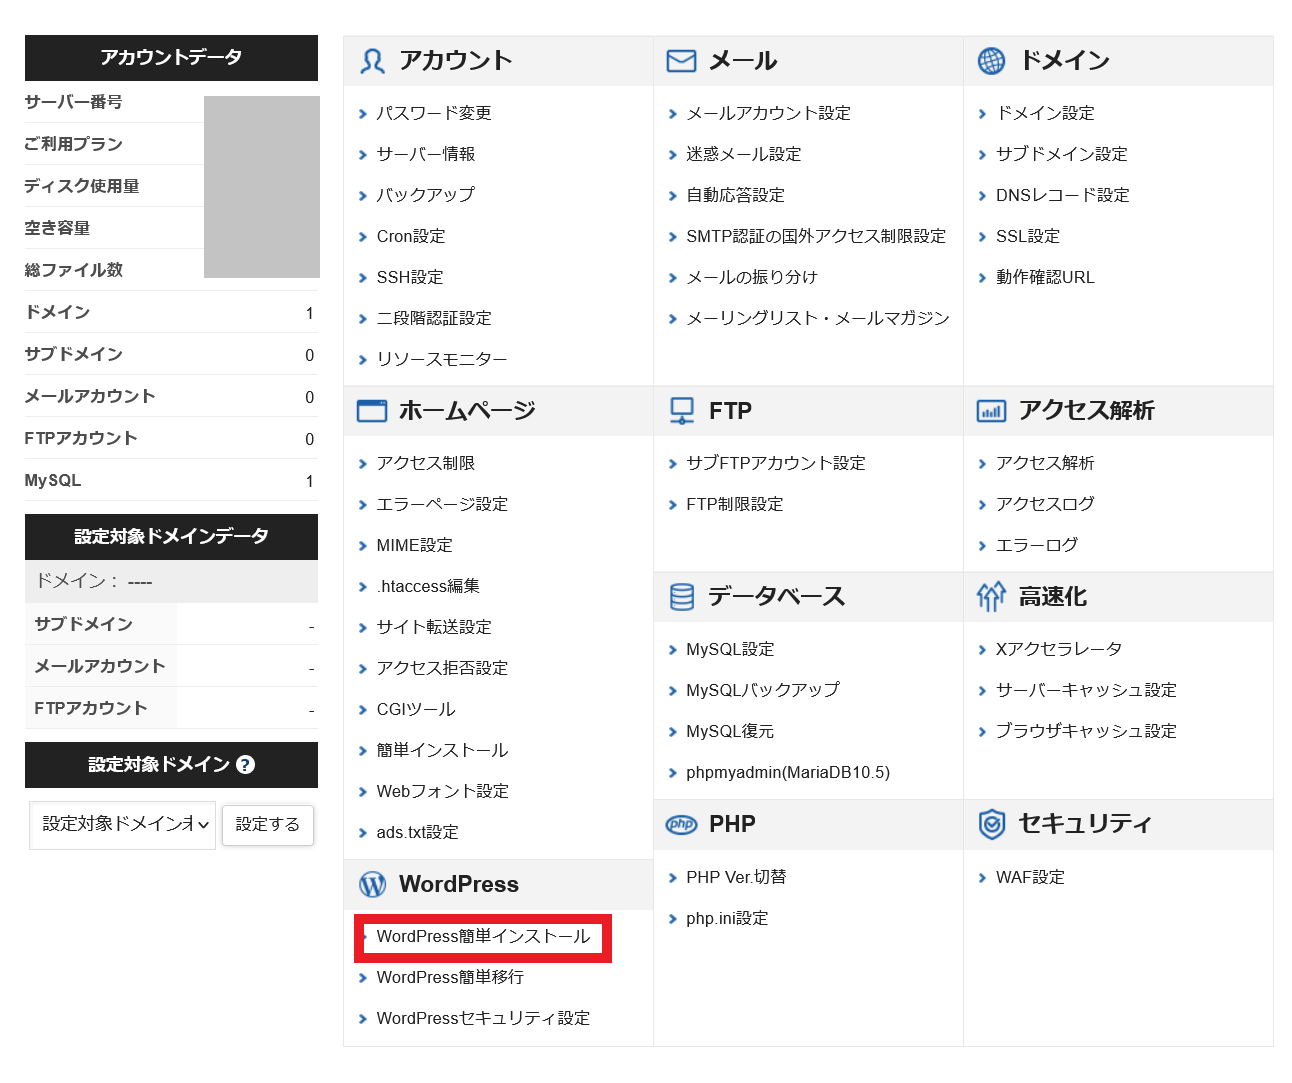Open ドメイン設定 link
The image size is (1292, 1083).
pos(1045,113)
